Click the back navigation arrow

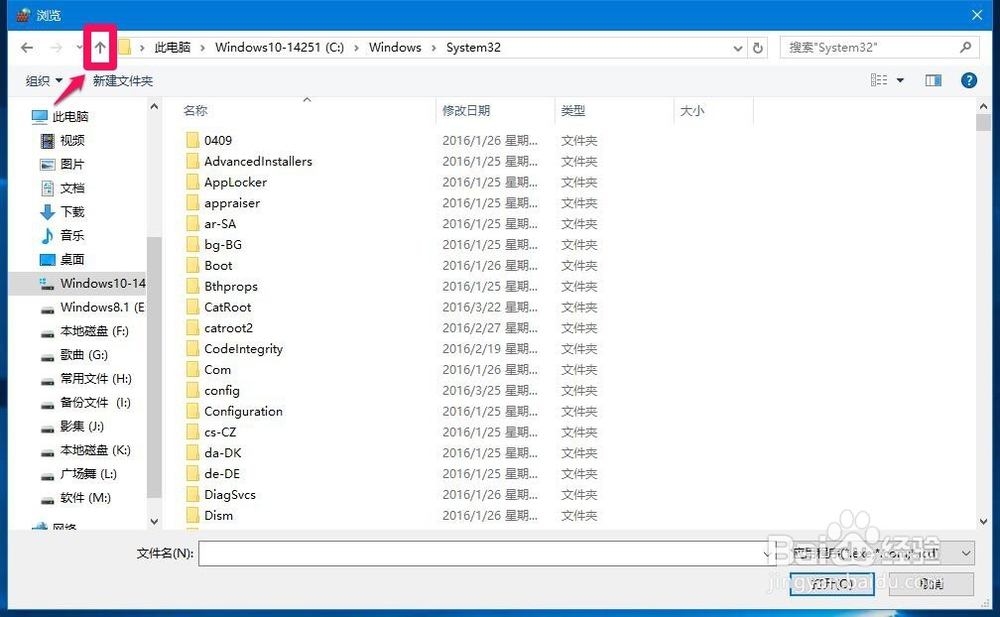(26, 47)
